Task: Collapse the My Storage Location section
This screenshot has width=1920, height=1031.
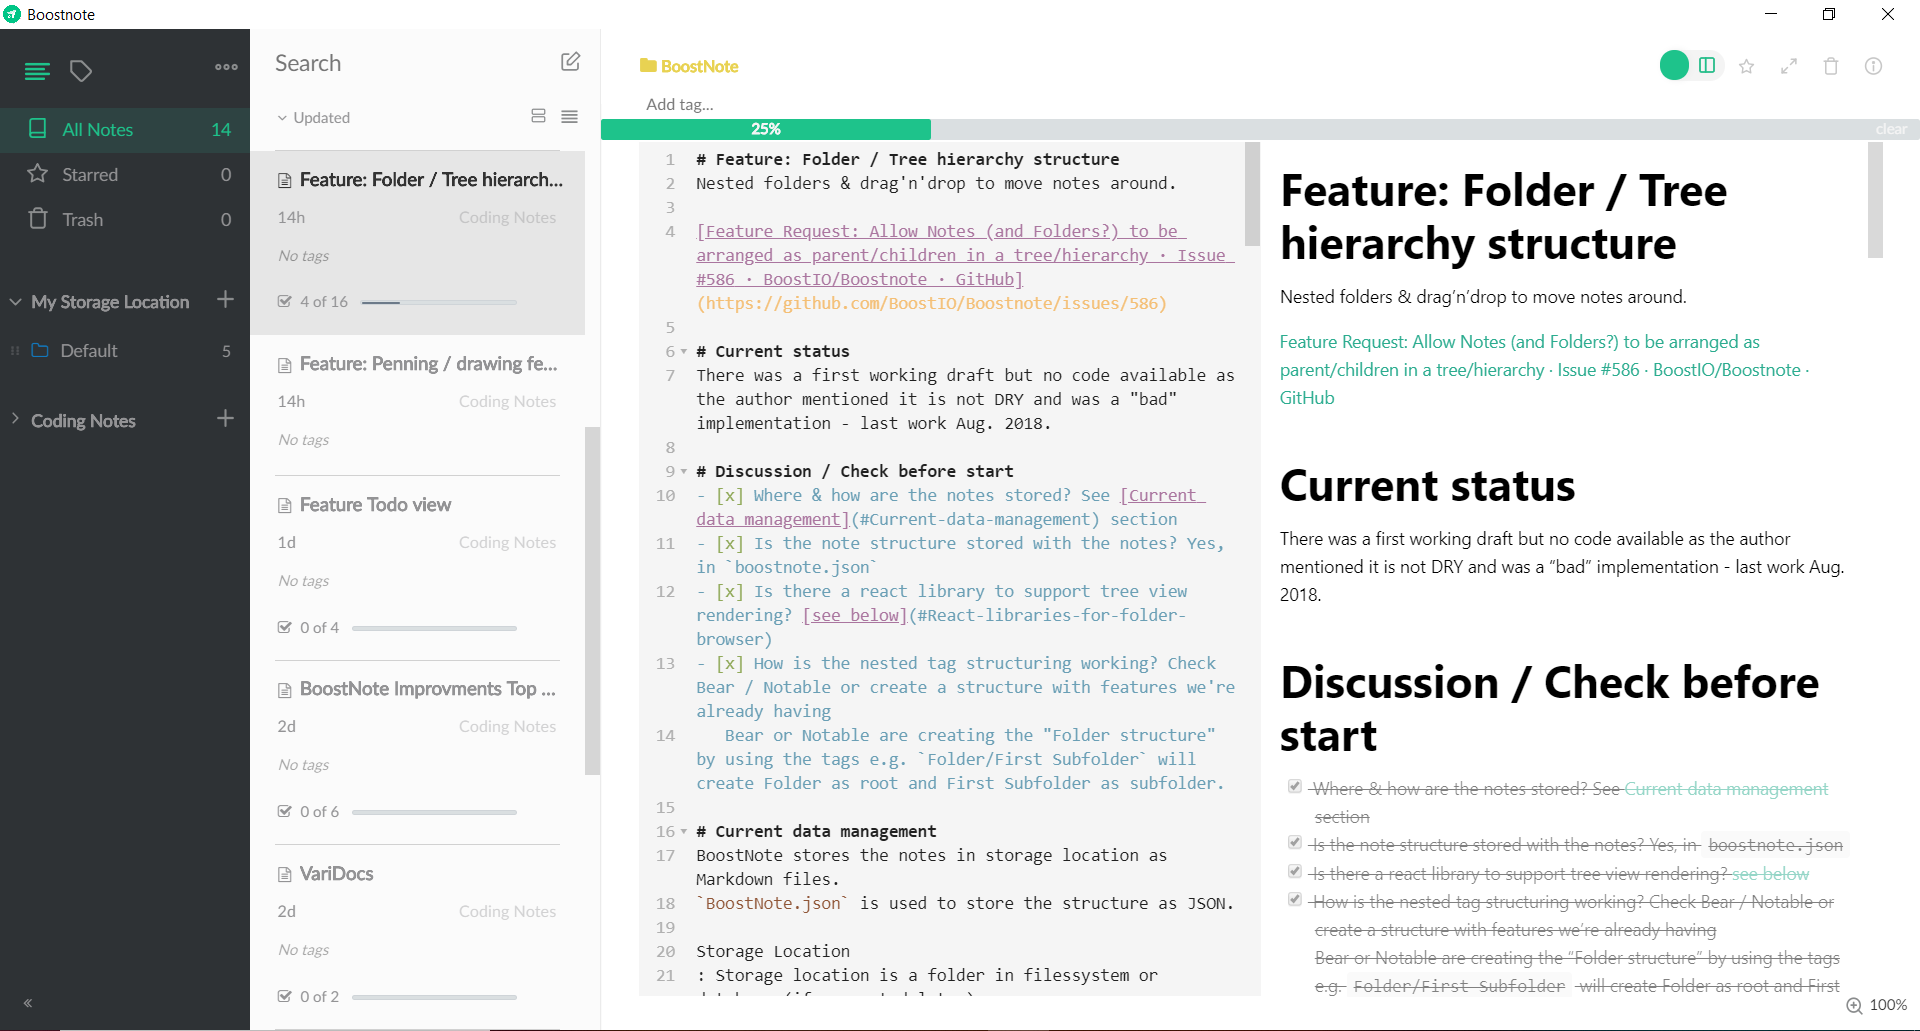Action: [x=15, y=301]
